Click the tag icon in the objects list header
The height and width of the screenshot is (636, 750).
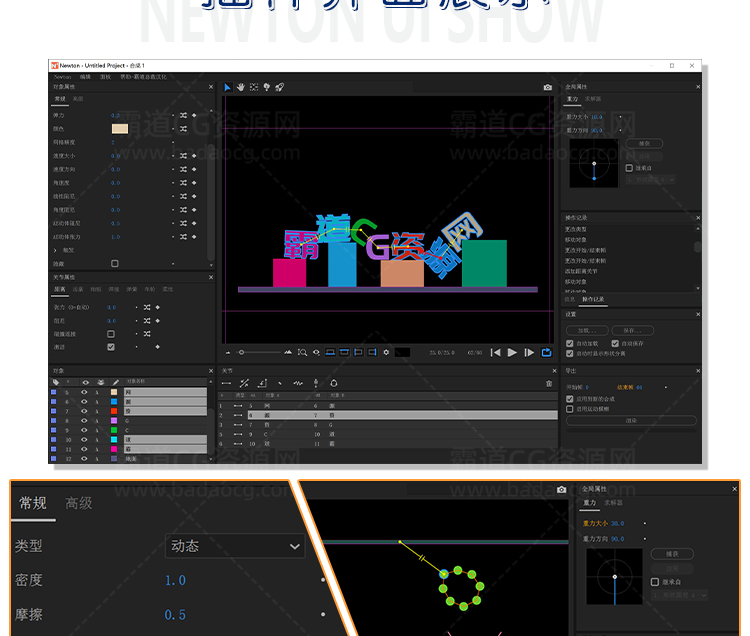click(56, 382)
